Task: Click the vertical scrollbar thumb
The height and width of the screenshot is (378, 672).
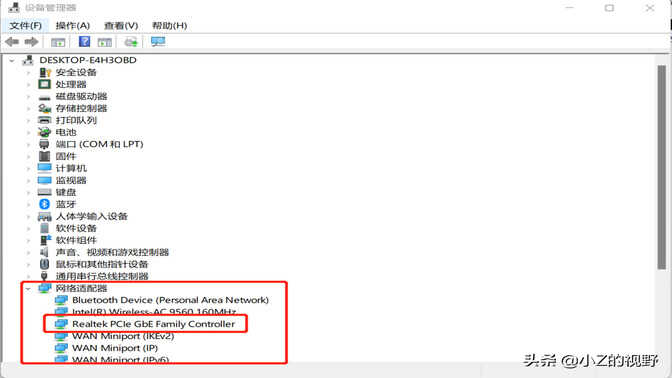Action: click(x=662, y=168)
